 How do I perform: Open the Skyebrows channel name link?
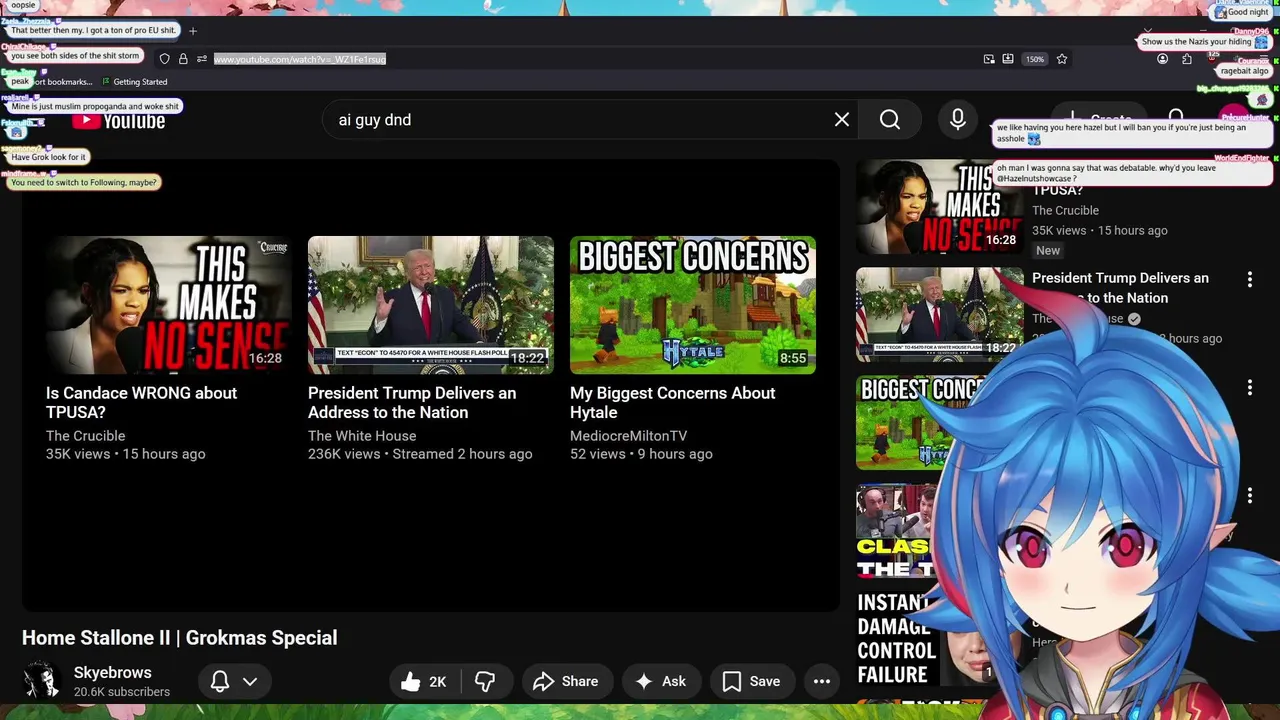(113, 673)
